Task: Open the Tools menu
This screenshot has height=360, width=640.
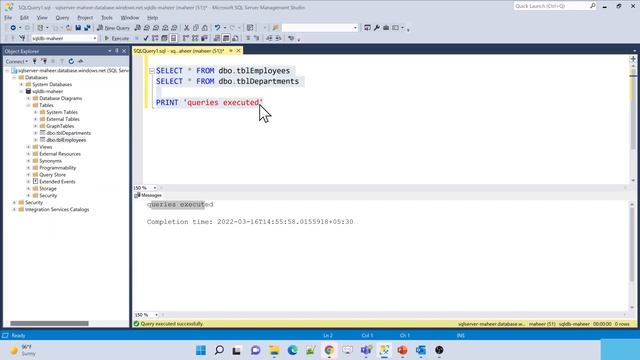Action: tap(107, 18)
